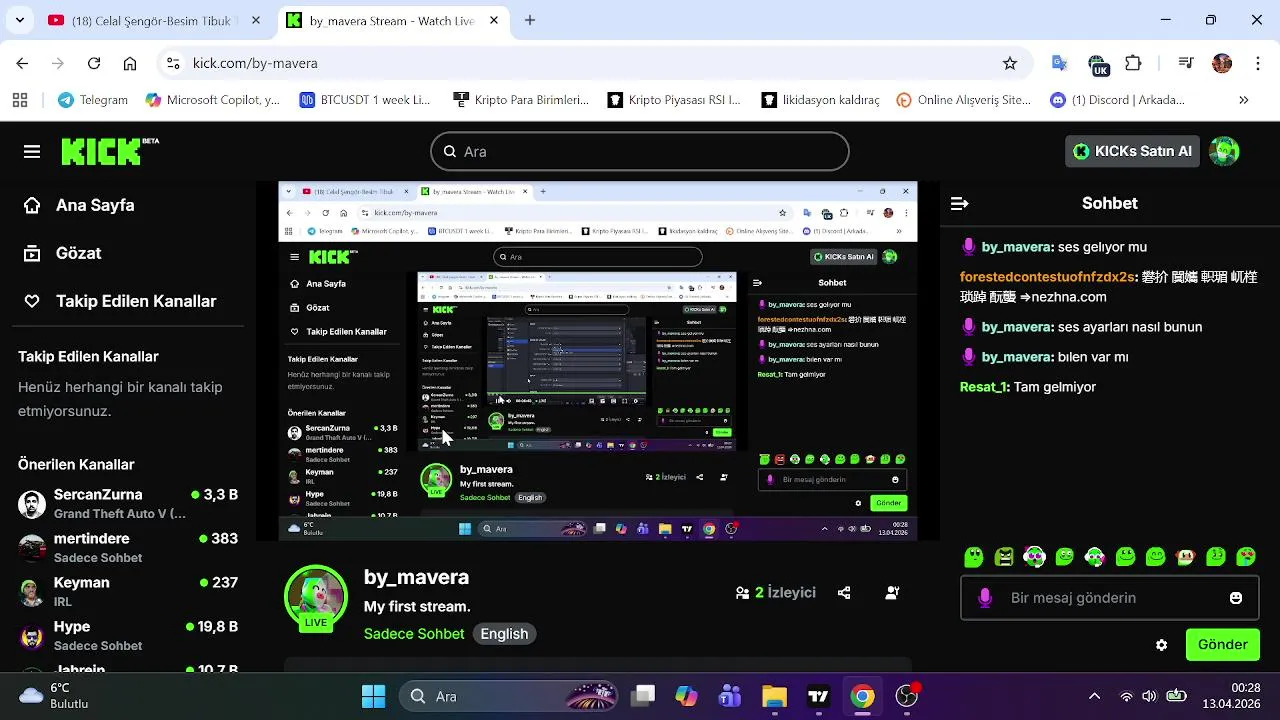This screenshot has width=1280, height=720.
Task: Close the by_mavera Stream tab
Action: coord(492,20)
